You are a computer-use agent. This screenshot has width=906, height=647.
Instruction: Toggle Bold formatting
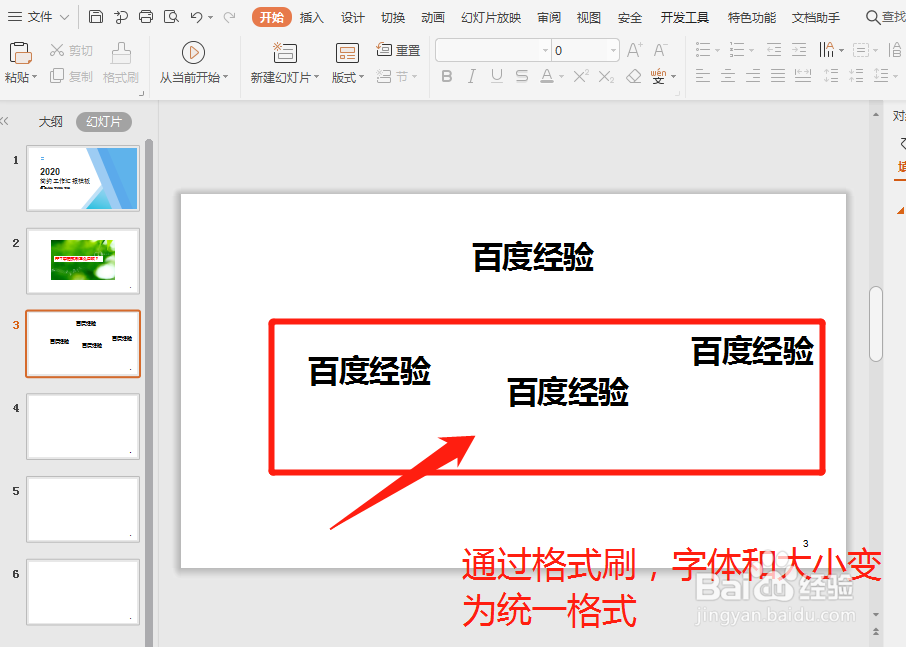447,76
